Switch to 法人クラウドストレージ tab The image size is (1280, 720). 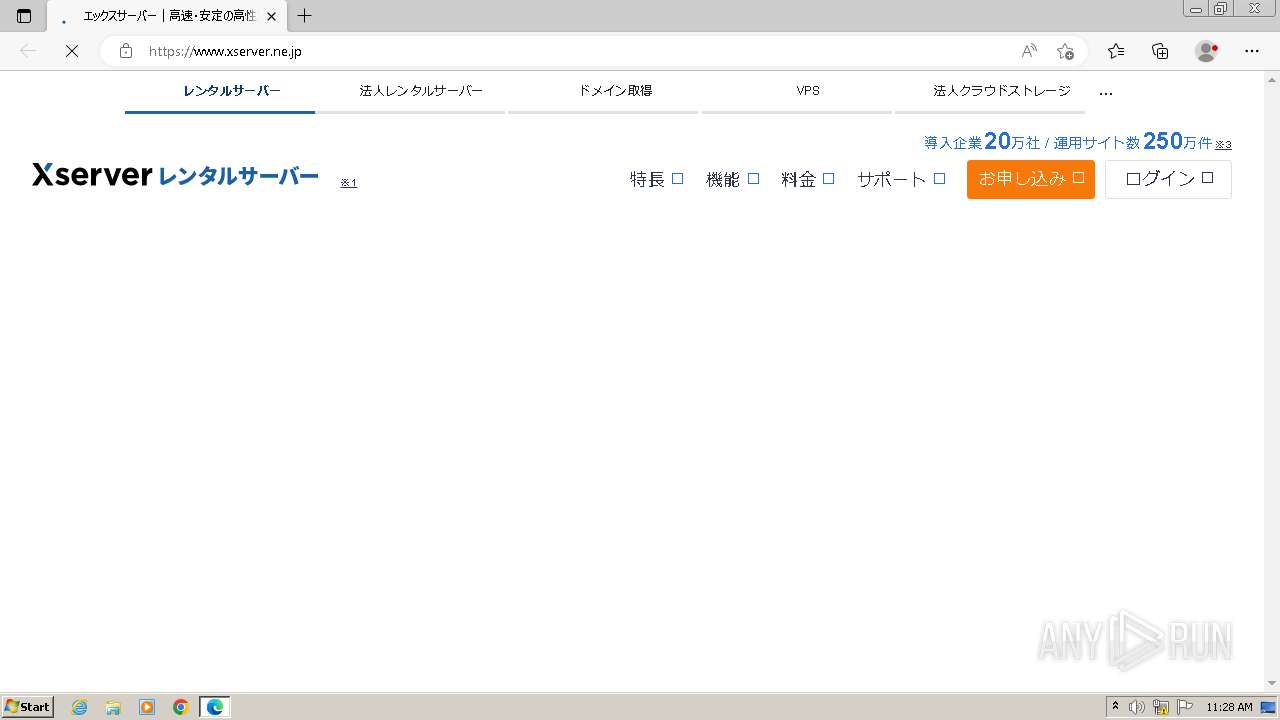pos(990,92)
